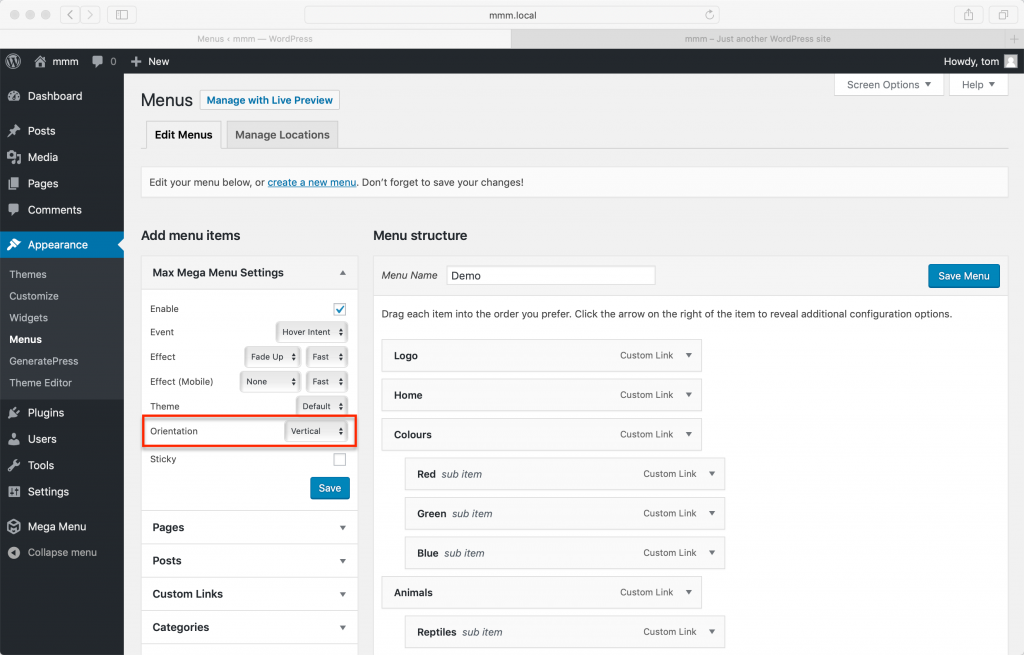Click the Save Menu button

963,275
